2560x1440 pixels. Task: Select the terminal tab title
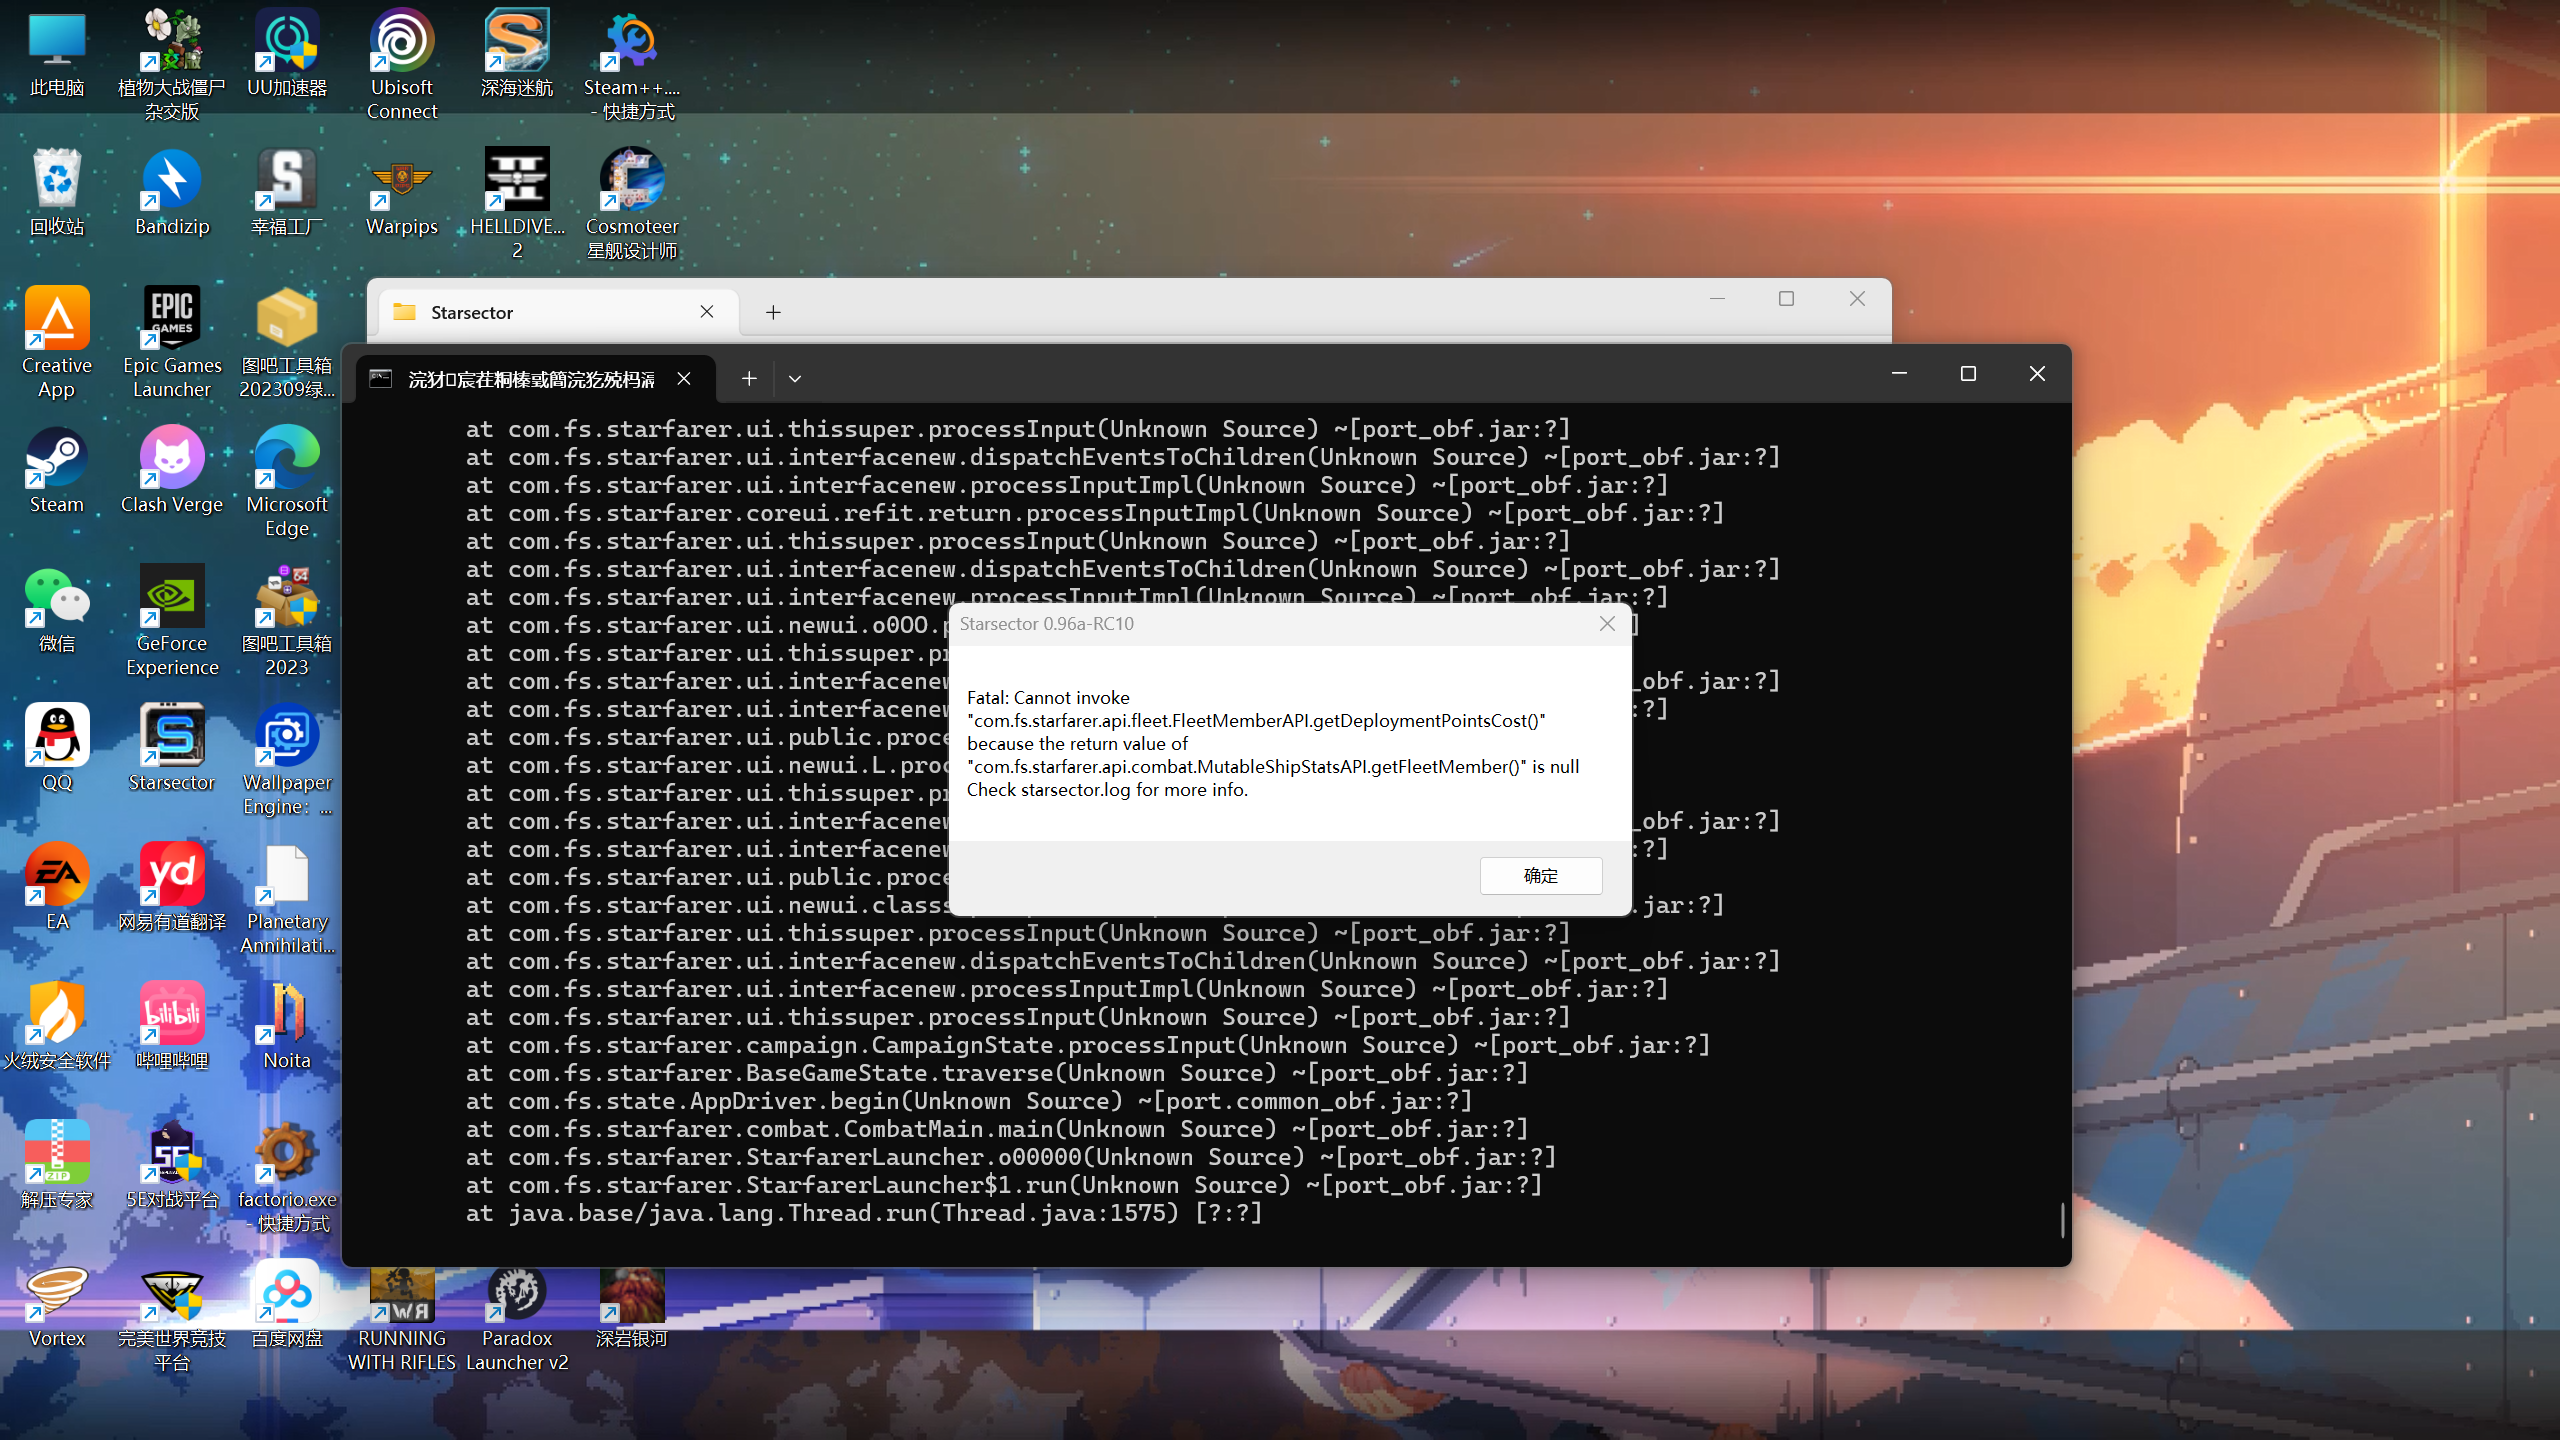pyautogui.click(x=530, y=379)
